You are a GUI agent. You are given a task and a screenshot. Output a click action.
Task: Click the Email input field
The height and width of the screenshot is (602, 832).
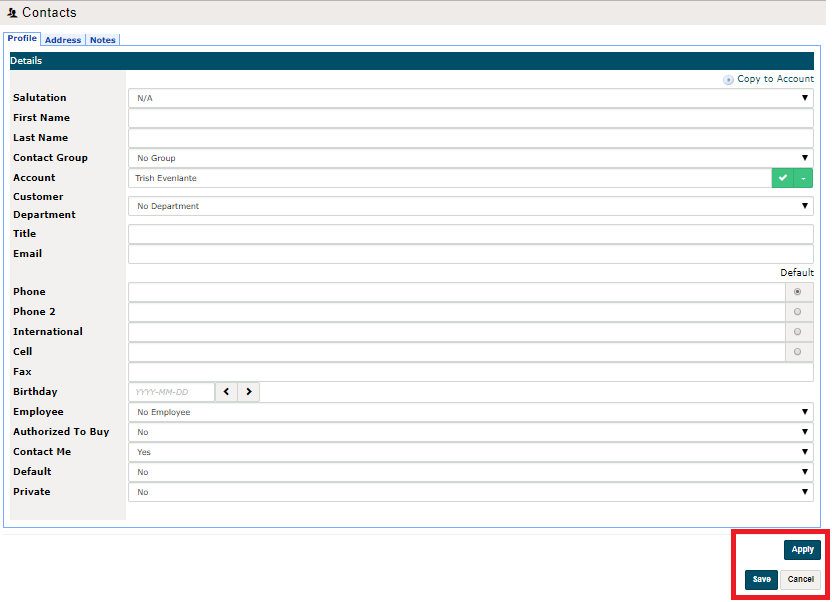click(470, 253)
